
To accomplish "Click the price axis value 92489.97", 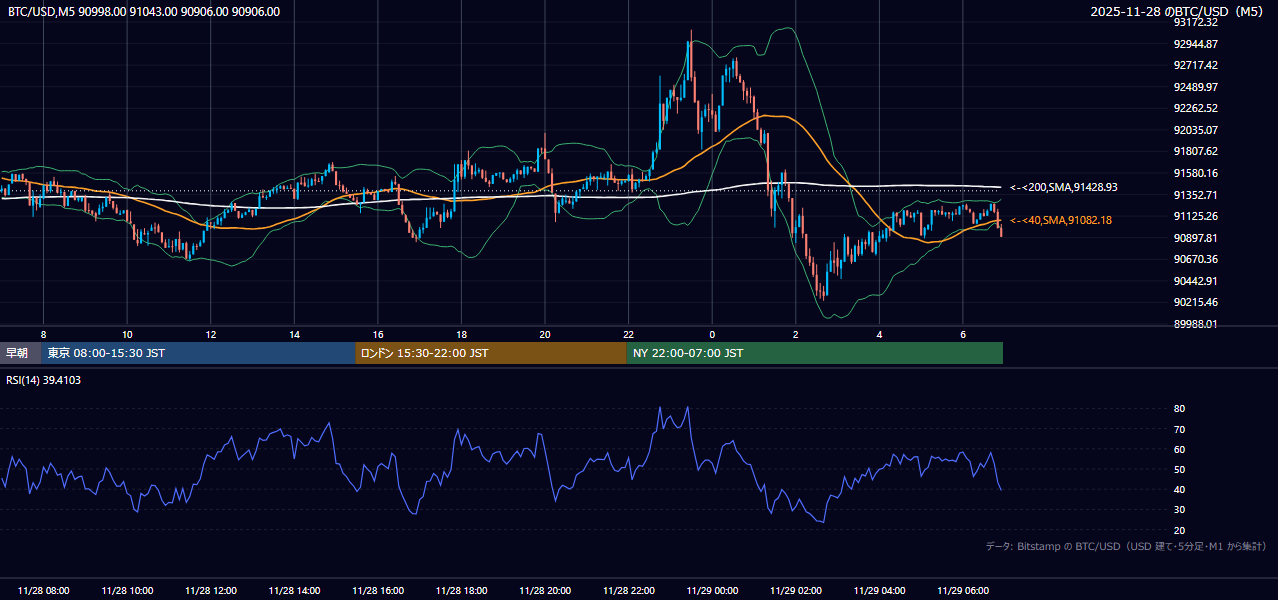I will pos(1196,87).
